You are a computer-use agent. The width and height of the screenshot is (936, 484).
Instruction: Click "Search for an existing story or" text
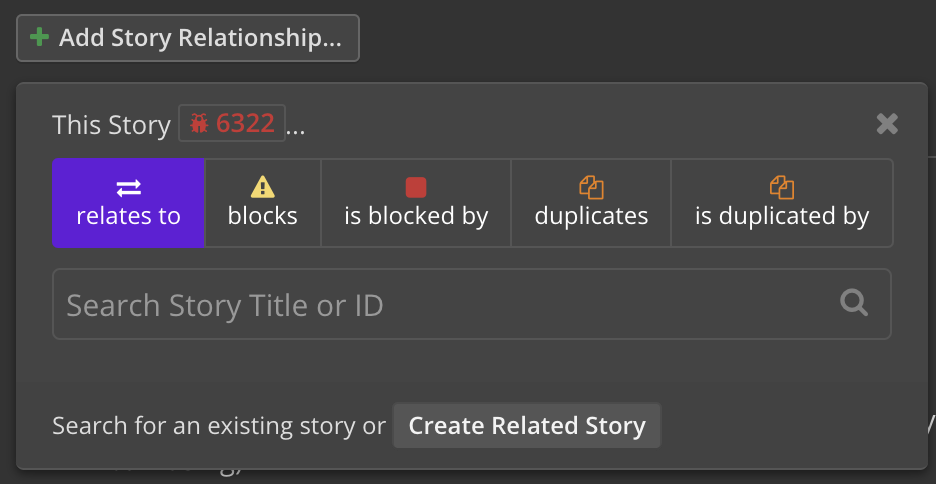219,426
